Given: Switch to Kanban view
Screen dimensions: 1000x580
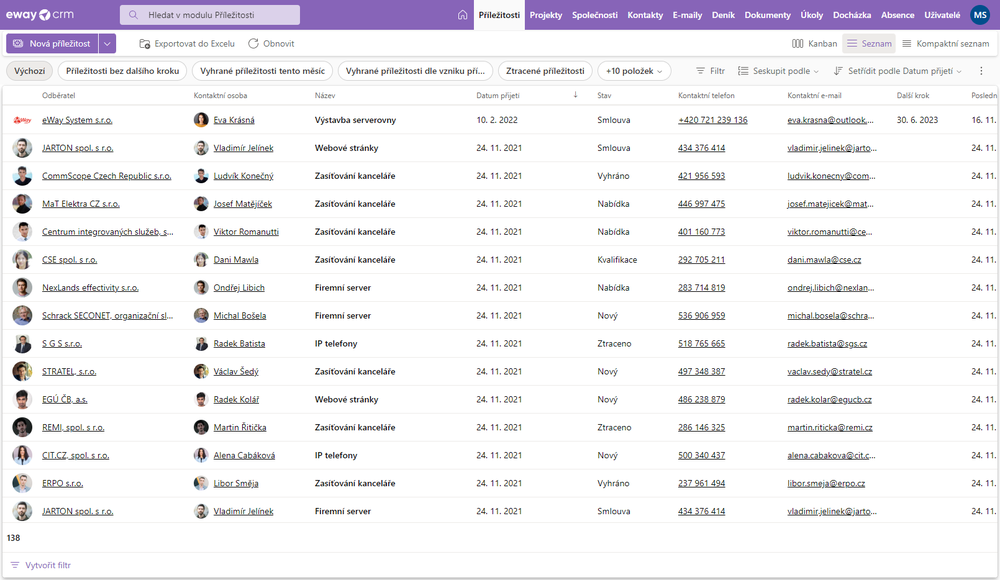Looking at the screenshot, I should click(814, 43).
